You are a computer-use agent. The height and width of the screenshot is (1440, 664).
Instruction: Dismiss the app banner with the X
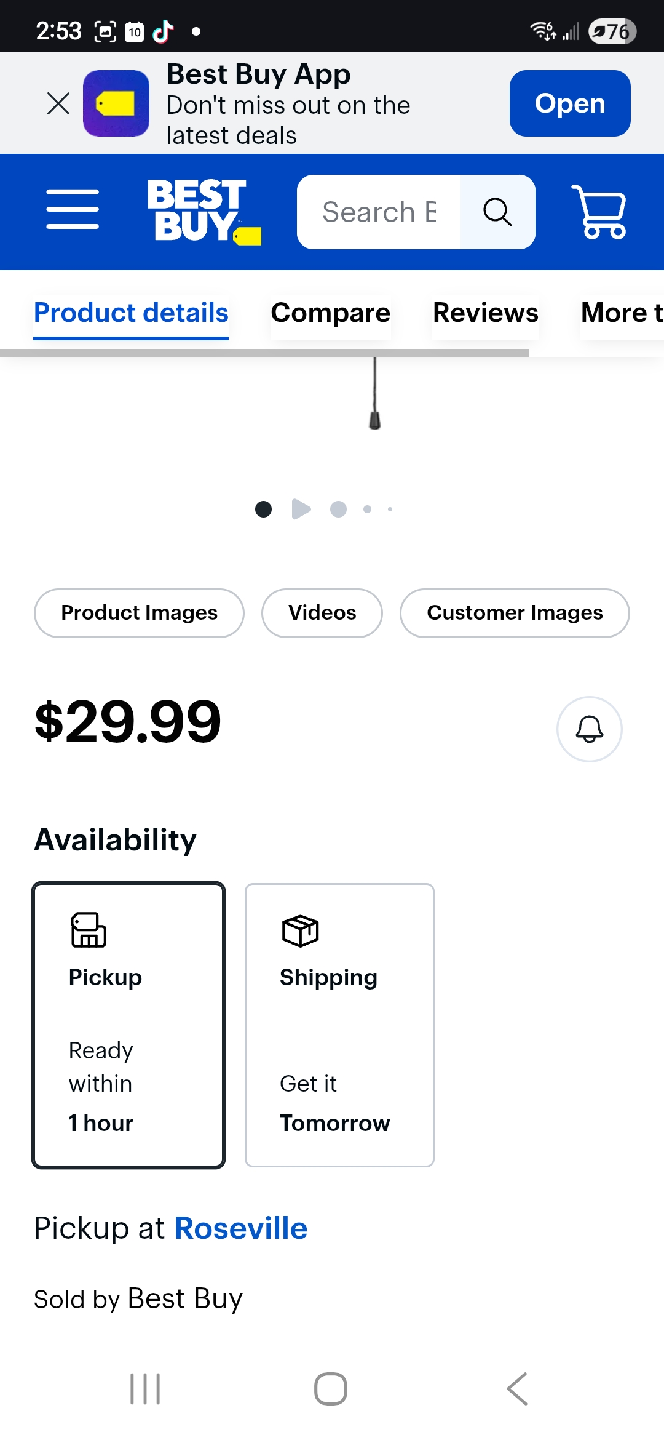point(57,103)
